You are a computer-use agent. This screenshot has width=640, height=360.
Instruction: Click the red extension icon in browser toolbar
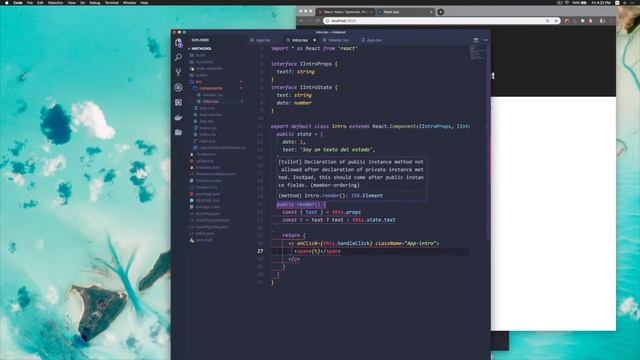(567, 20)
